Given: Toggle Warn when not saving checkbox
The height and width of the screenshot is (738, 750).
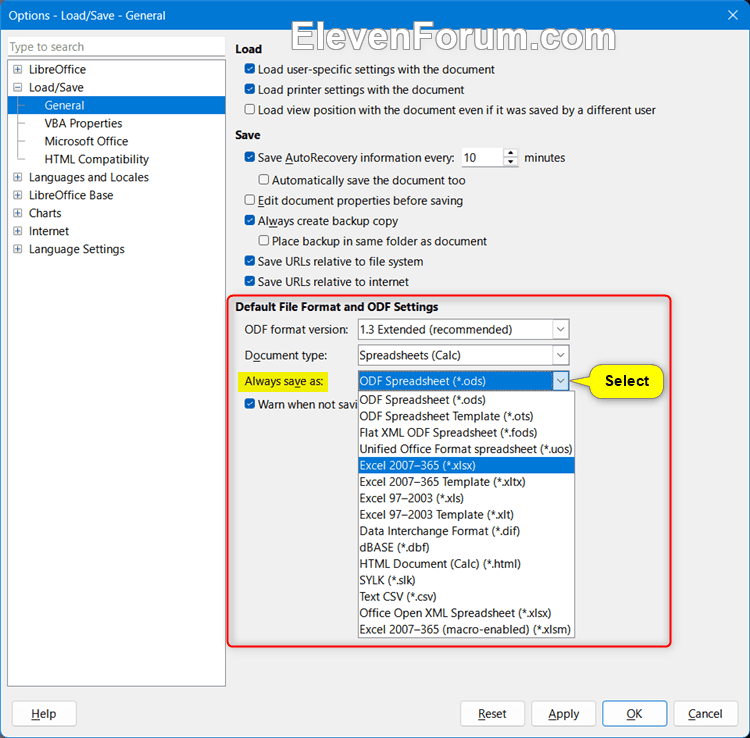Looking at the screenshot, I should point(250,404).
